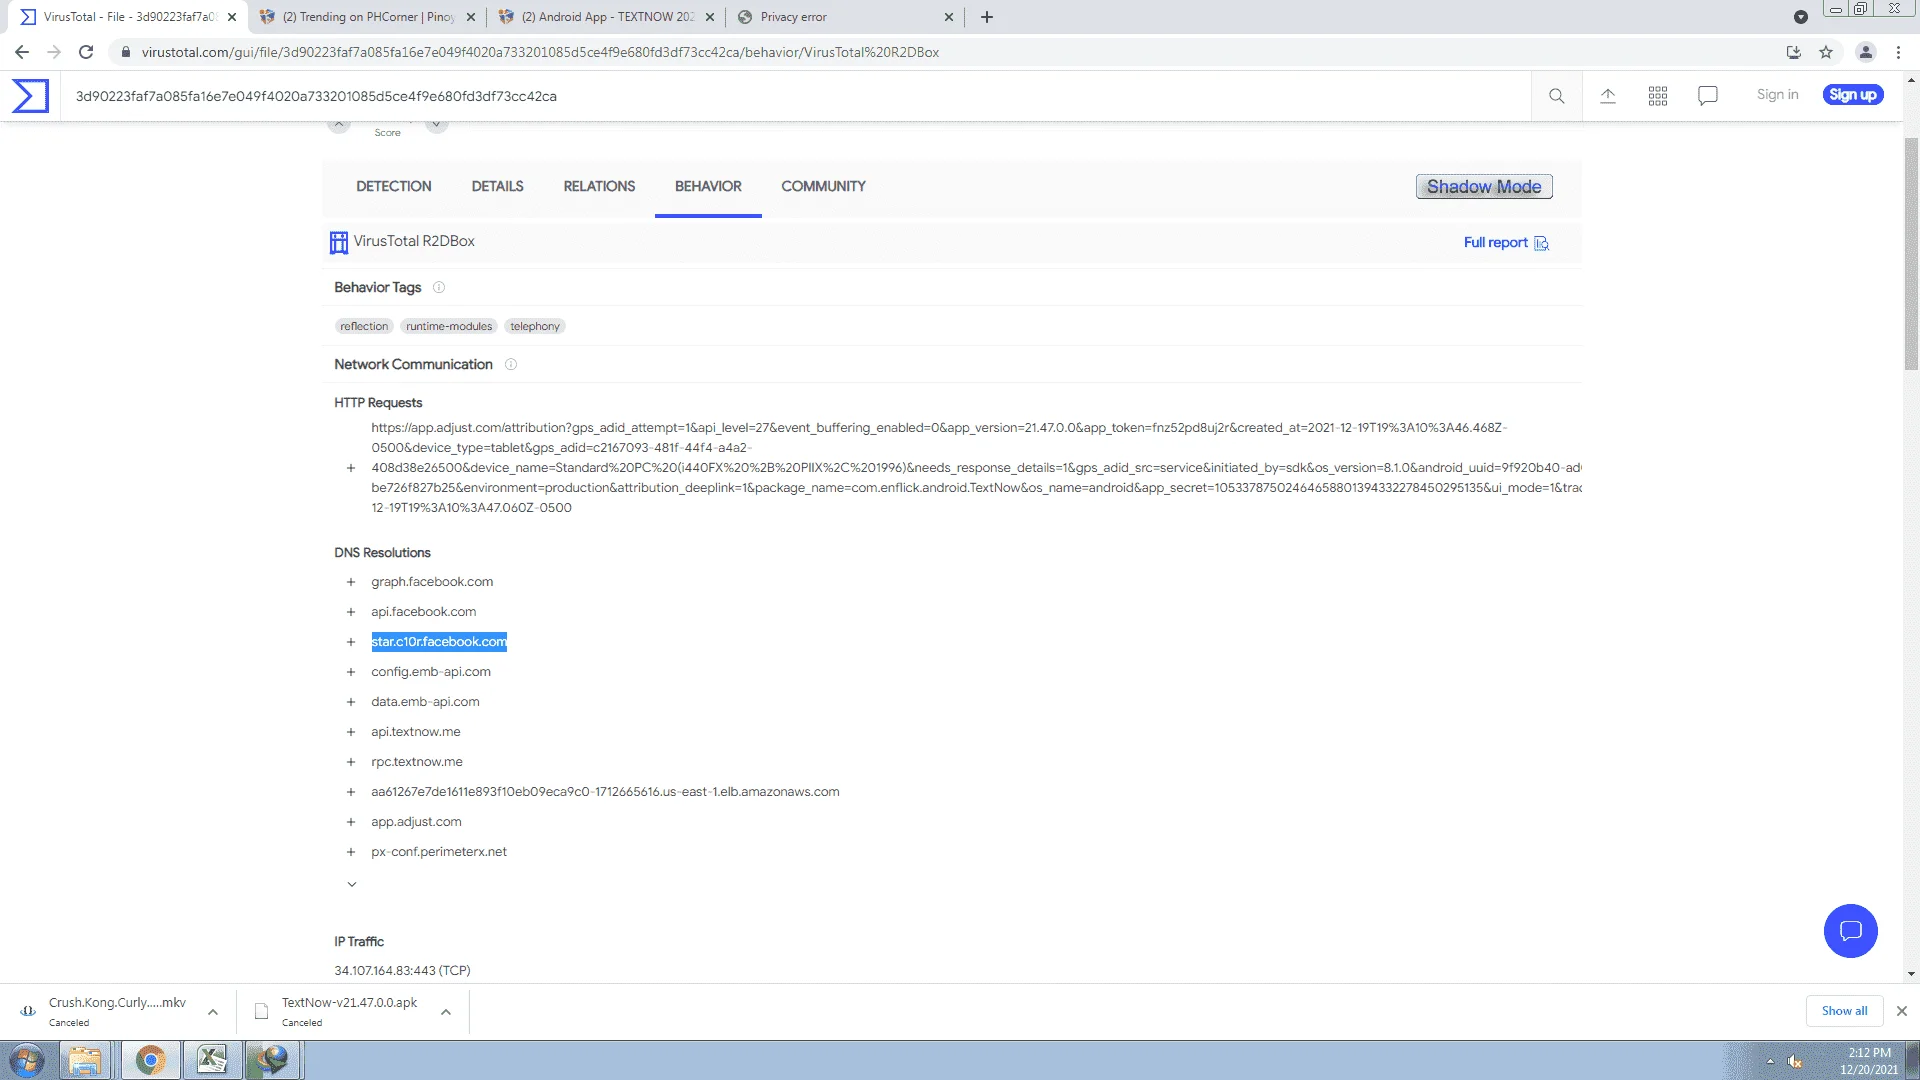Image resolution: width=1920 pixels, height=1080 pixels.
Task: Switch to the DETECTION tab
Action: 394,186
